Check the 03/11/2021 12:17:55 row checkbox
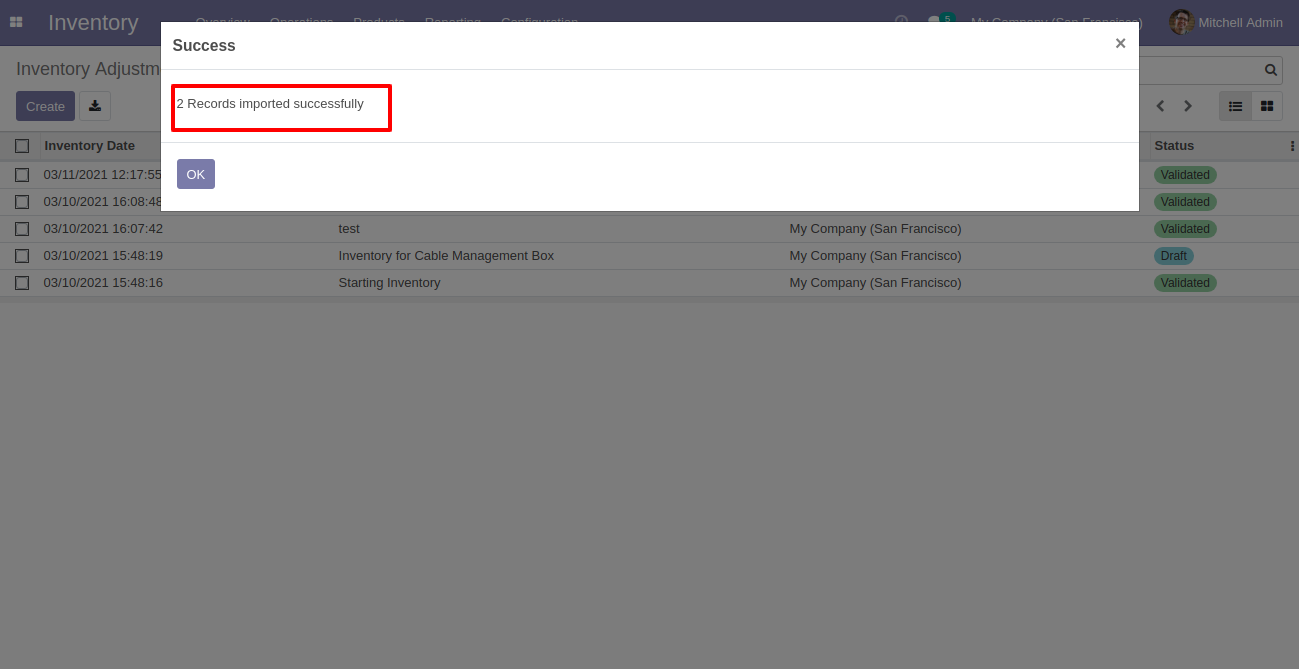The width and height of the screenshot is (1299, 669). [x=22, y=175]
